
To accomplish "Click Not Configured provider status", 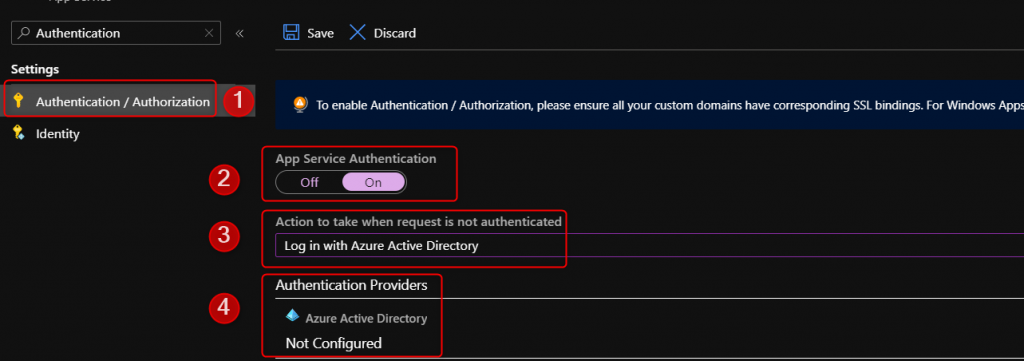I will pyautogui.click(x=334, y=343).
